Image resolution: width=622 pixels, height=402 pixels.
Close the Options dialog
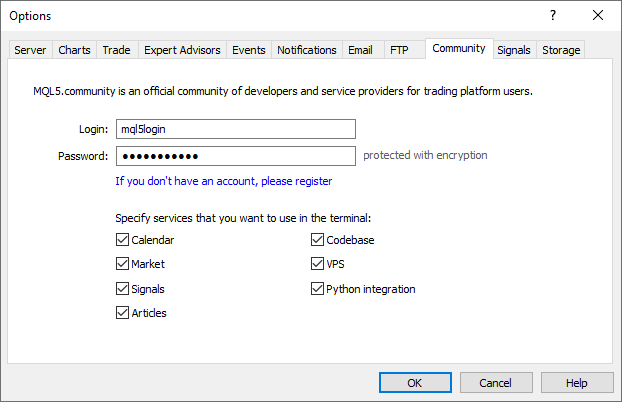[x=598, y=15]
